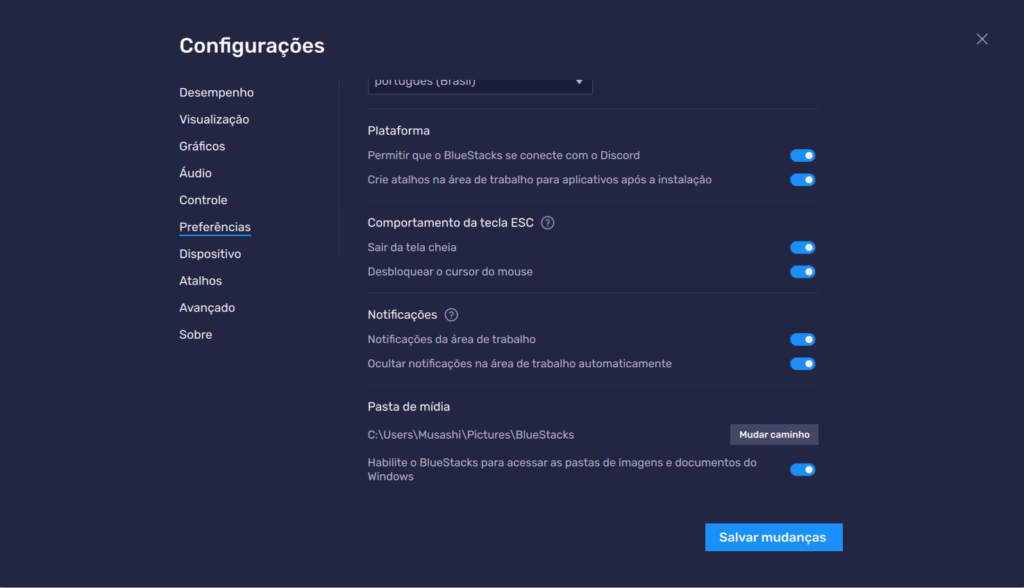Screen dimensions: 1024x588
Task: Open the Desempenho settings section
Action: [x=216, y=91]
